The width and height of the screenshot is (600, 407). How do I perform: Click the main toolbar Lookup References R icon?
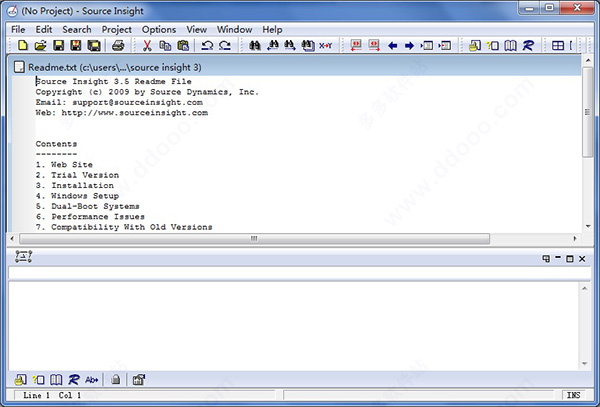528,46
